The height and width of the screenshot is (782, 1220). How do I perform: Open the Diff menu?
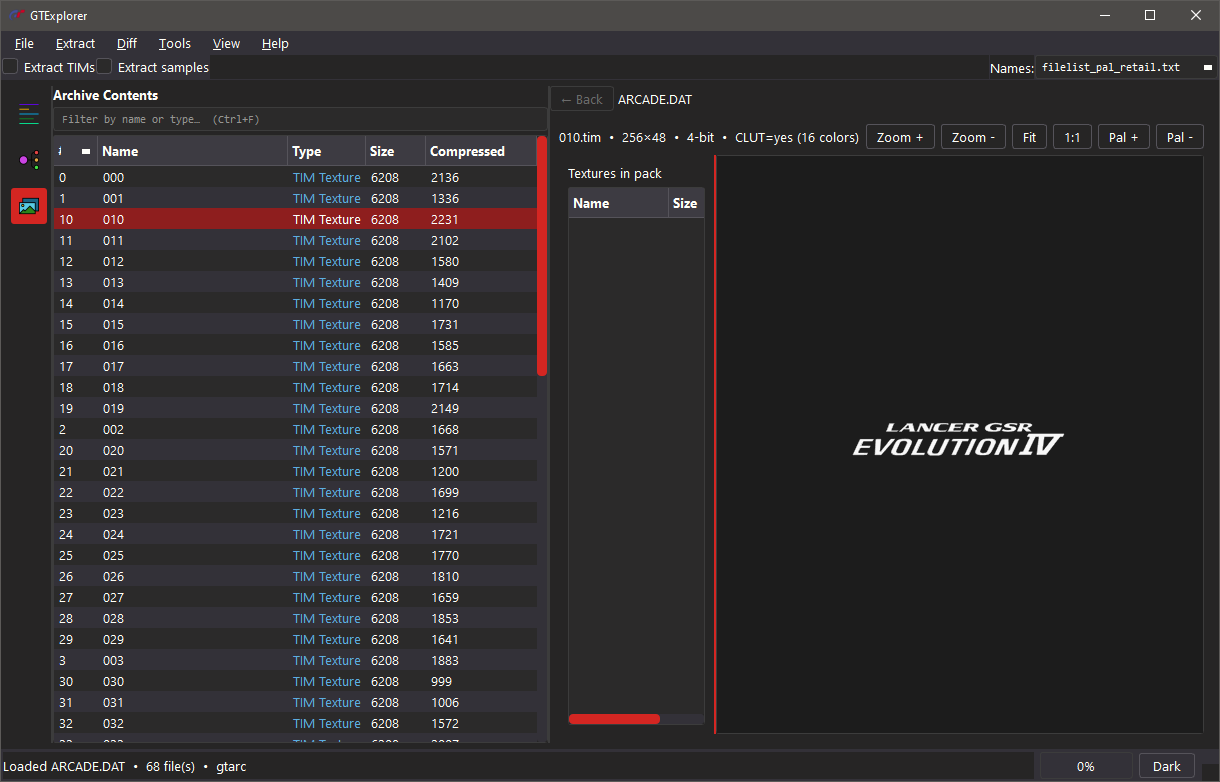coord(127,43)
